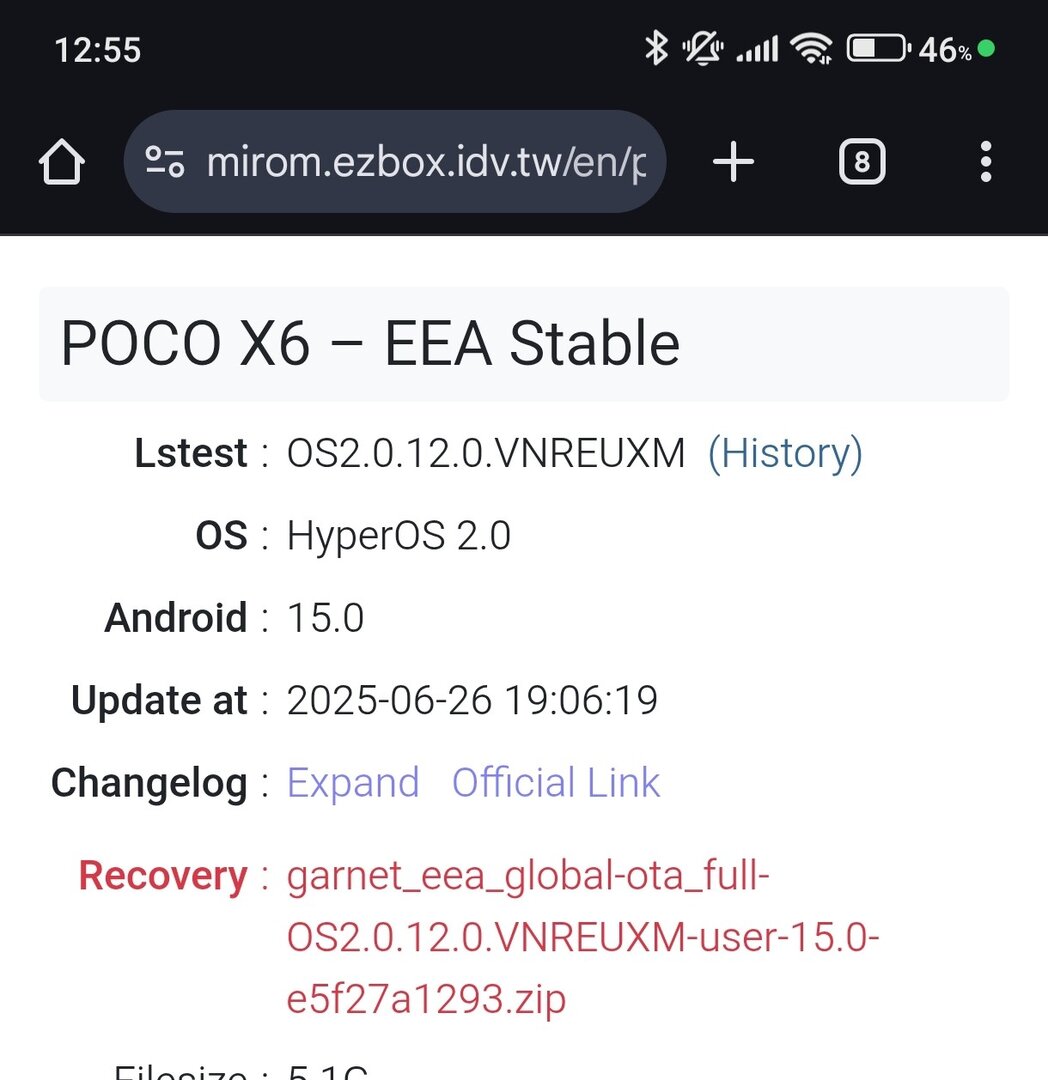
Task: Open the Official Link for changelog
Action: [556, 783]
